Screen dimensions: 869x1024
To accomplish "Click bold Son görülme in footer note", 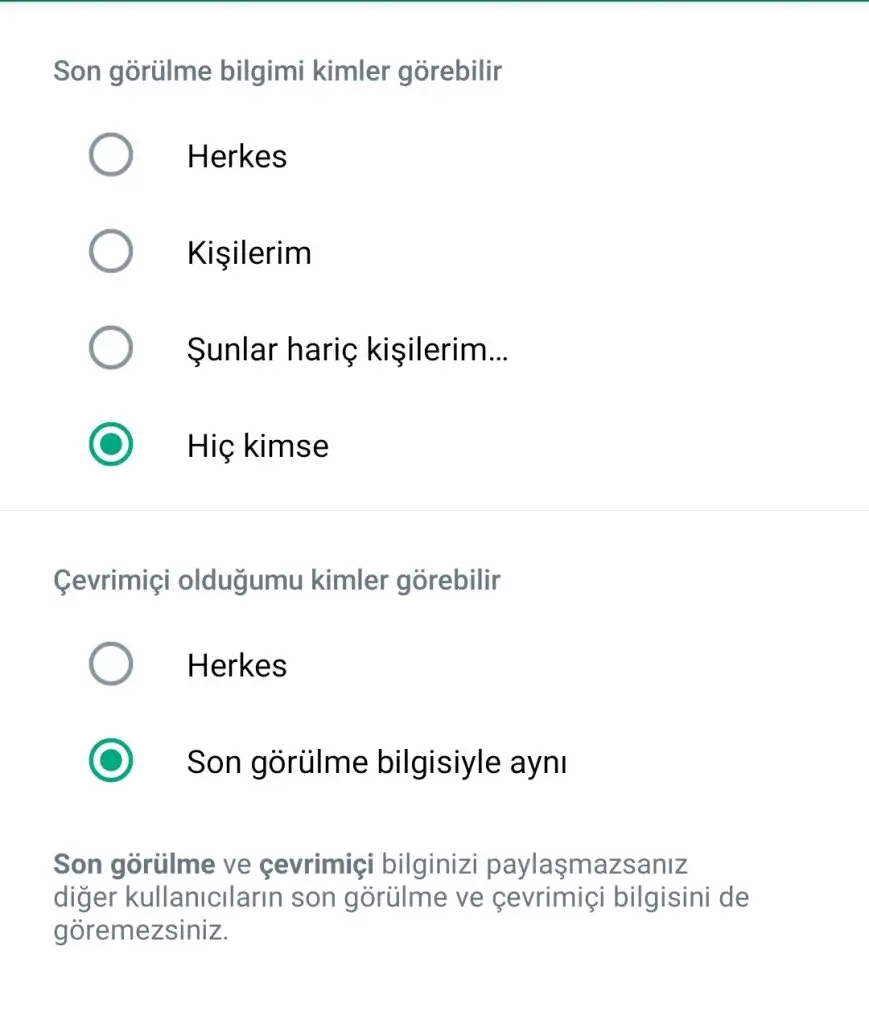I will [x=134, y=863].
